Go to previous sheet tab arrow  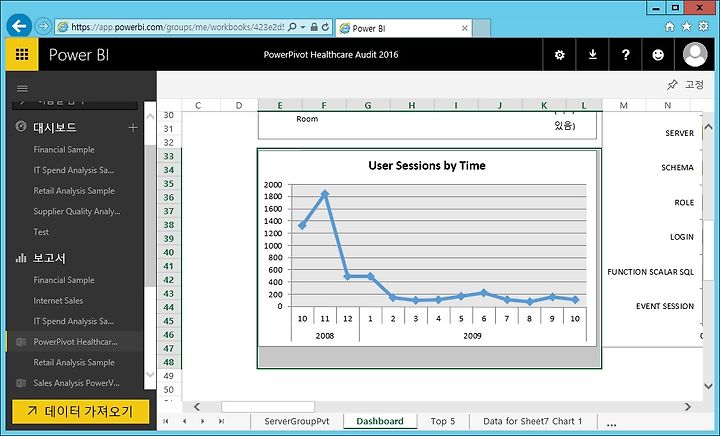(x=184, y=421)
